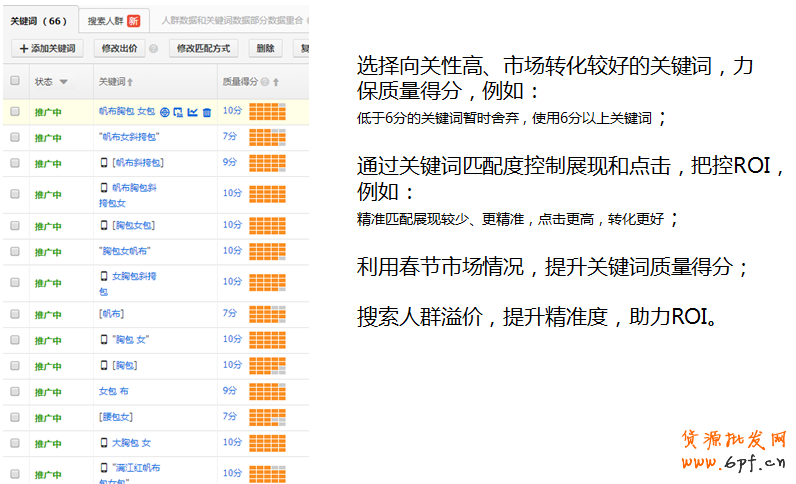Viewport: 796px width, 484px height.
Task: Click the copy icon next to 帆布胸包 女包
Action: [x=178, y=112]
